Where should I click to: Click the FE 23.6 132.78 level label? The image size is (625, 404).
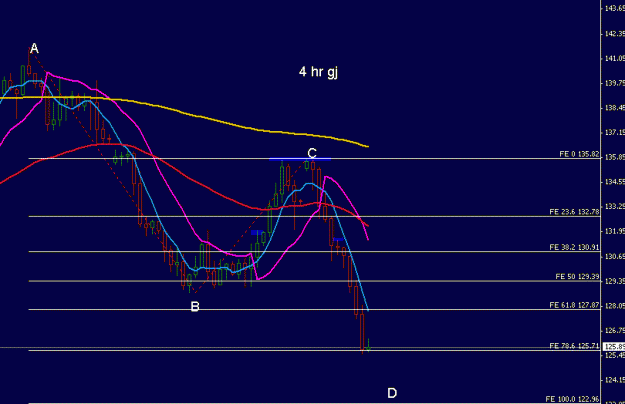[x=574, y=212]
